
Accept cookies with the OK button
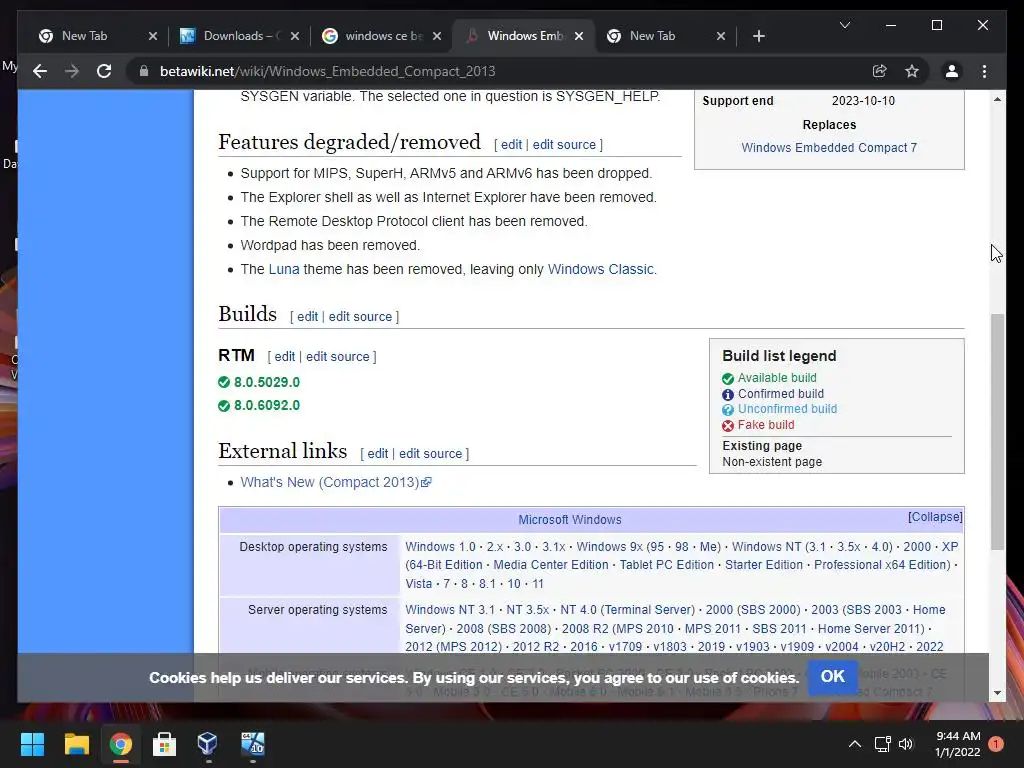pyautogui.click(x=832, y=677)
